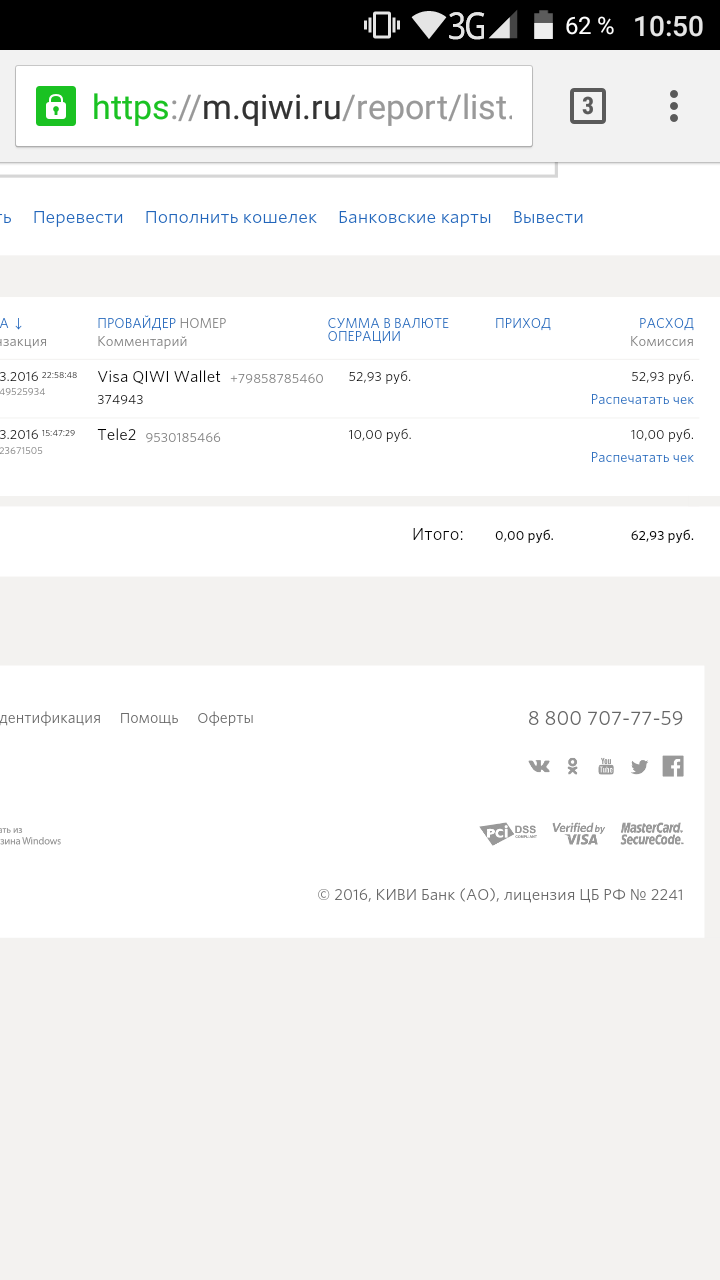Tap the vibrate mode status icon
This screenshot has width=720, height=1280.
tap(382, 25)
